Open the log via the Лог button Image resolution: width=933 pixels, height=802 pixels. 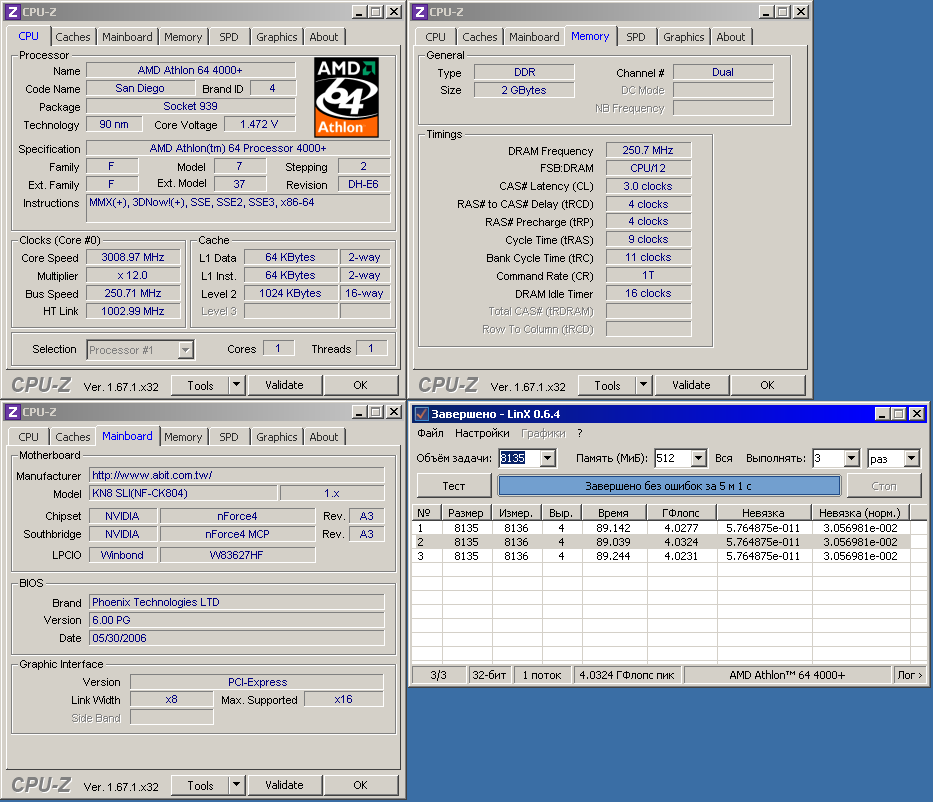(908, 674)
